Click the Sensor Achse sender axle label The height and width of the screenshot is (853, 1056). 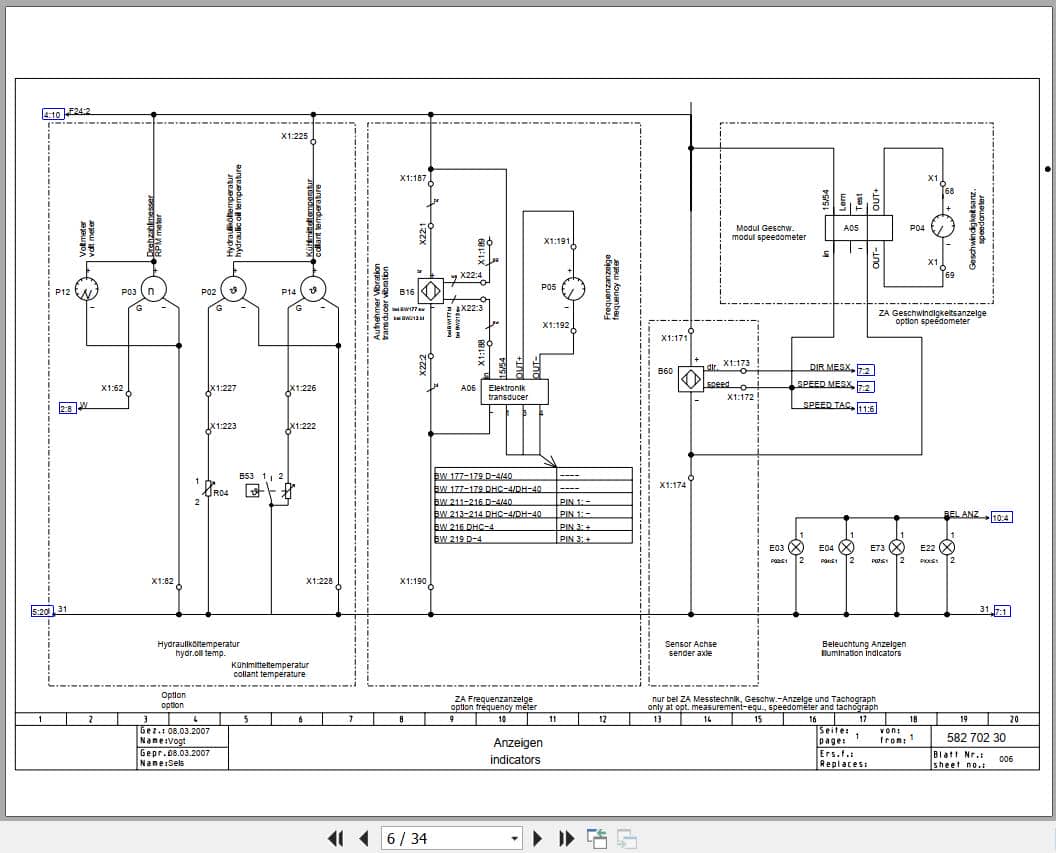point(690,648)
